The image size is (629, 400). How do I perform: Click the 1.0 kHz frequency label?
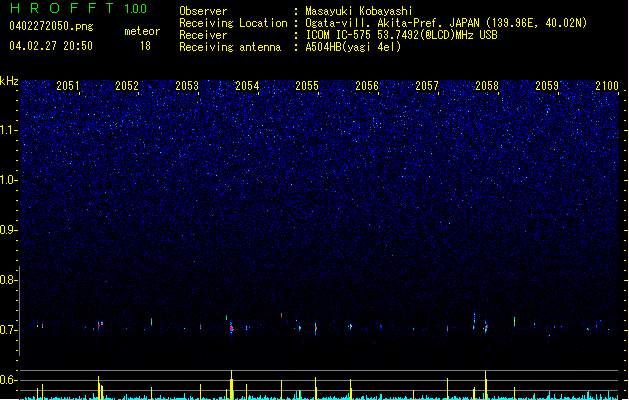pos(8,180)
